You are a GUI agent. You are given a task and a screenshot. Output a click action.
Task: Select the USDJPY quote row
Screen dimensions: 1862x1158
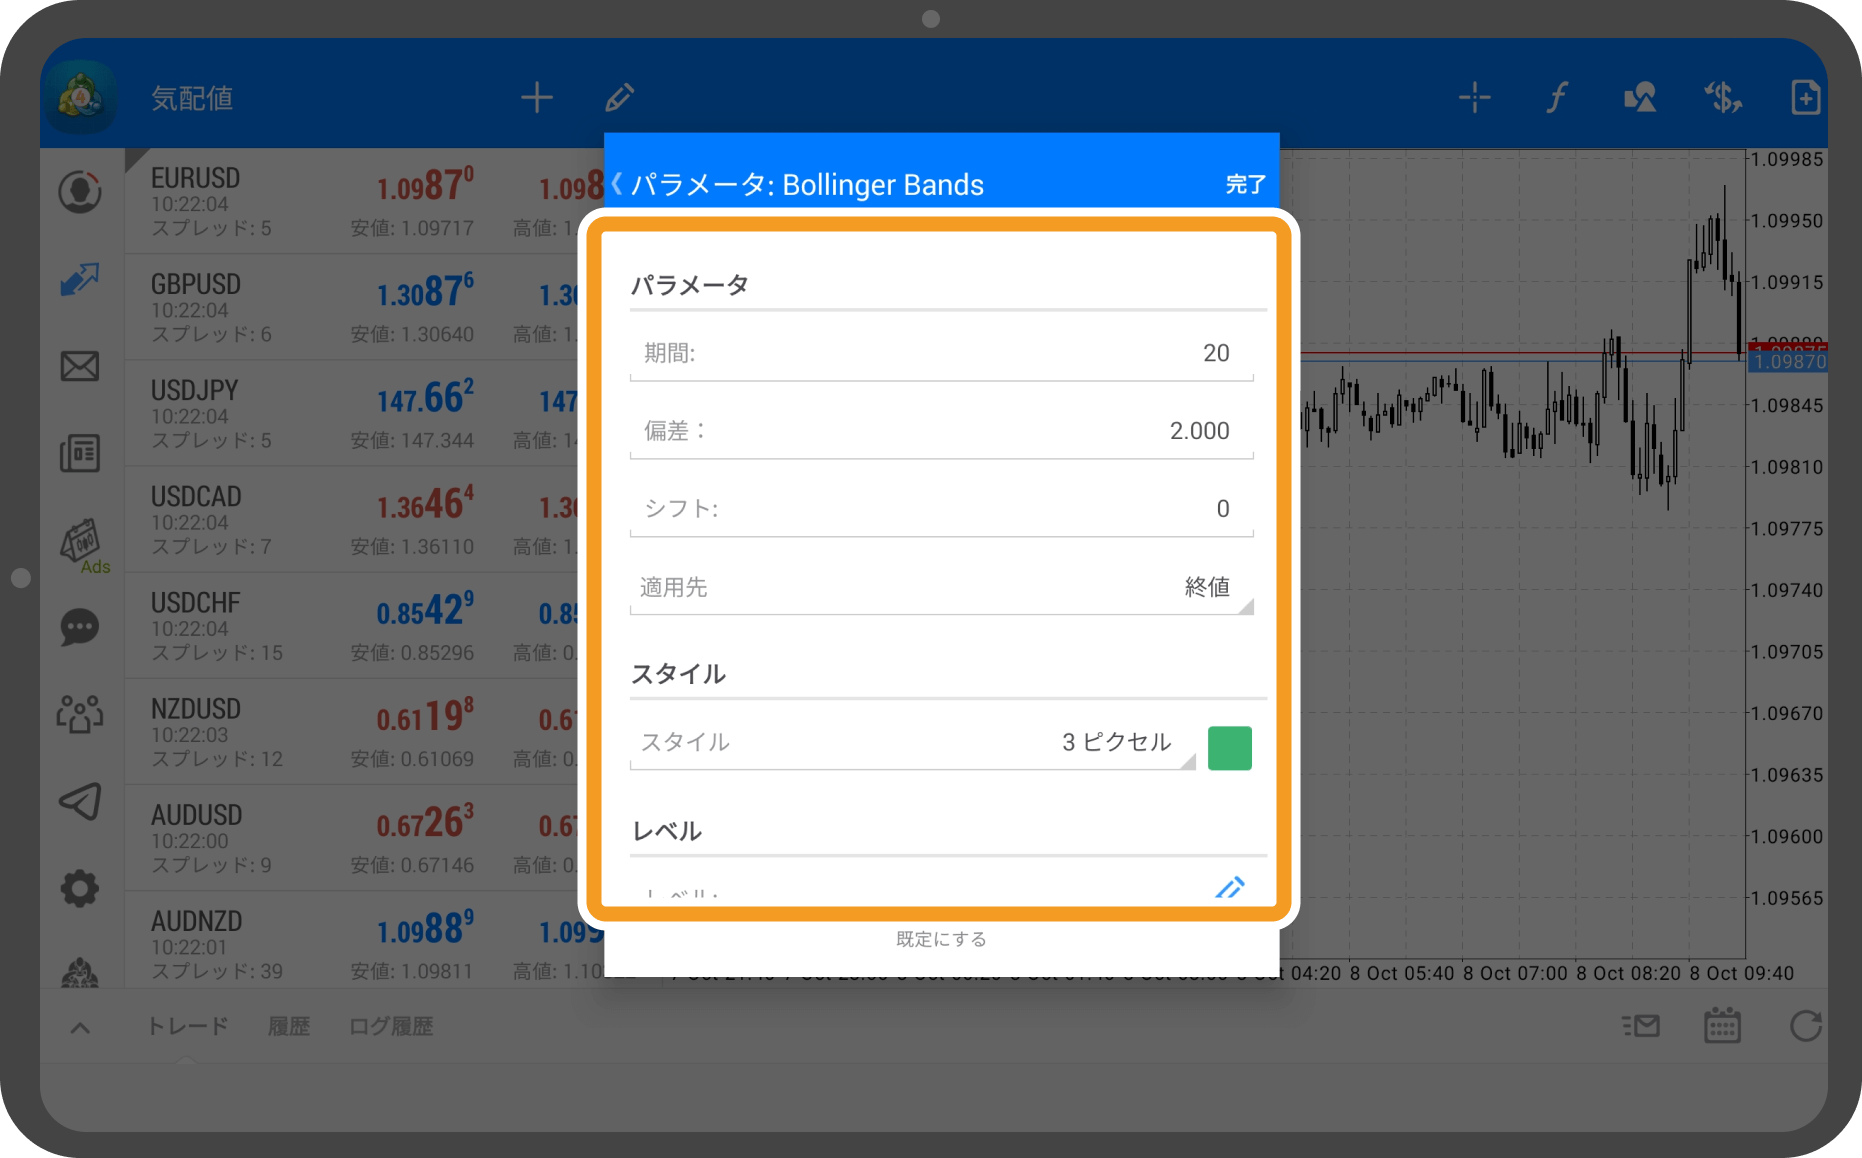tap(364, 414)
